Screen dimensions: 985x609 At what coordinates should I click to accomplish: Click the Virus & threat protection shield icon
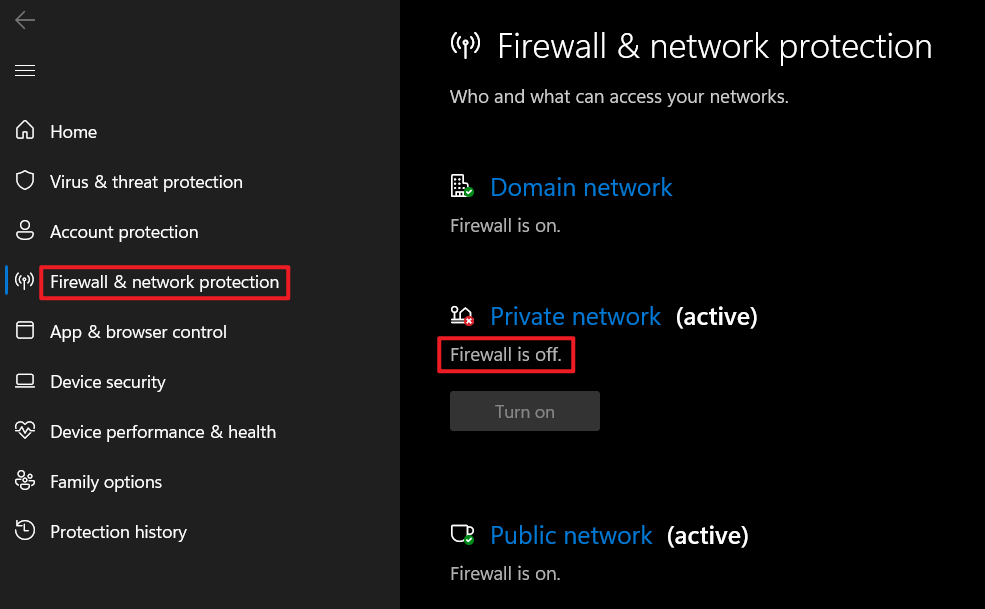(26, 181)
